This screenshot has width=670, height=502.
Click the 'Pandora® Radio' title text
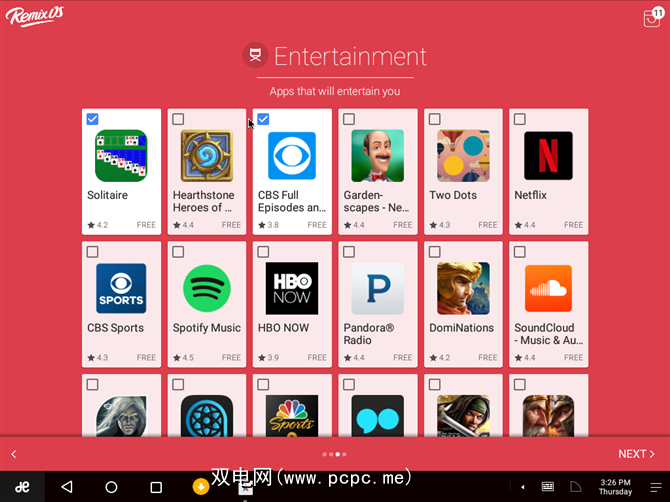click(x=369, y=334)
